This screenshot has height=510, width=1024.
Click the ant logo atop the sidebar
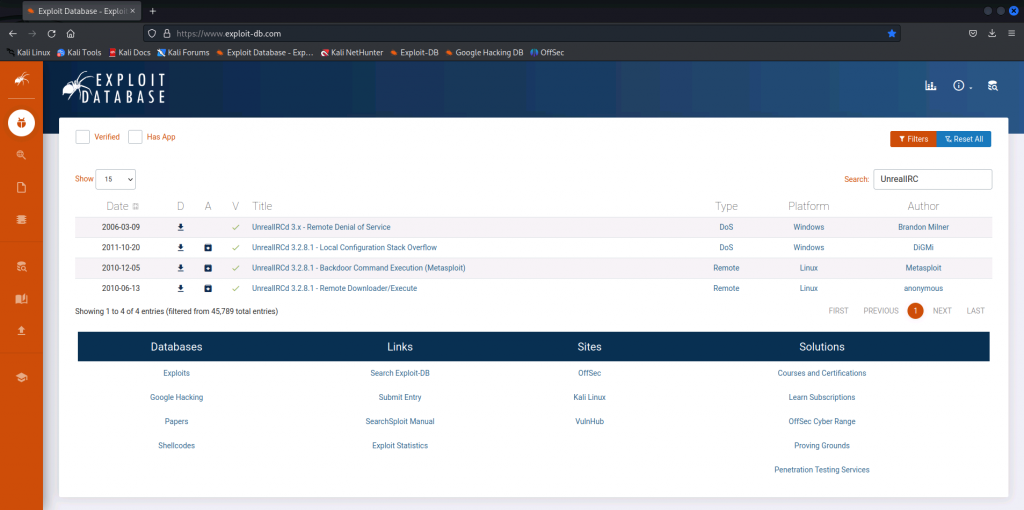click(x=22, y=80)
